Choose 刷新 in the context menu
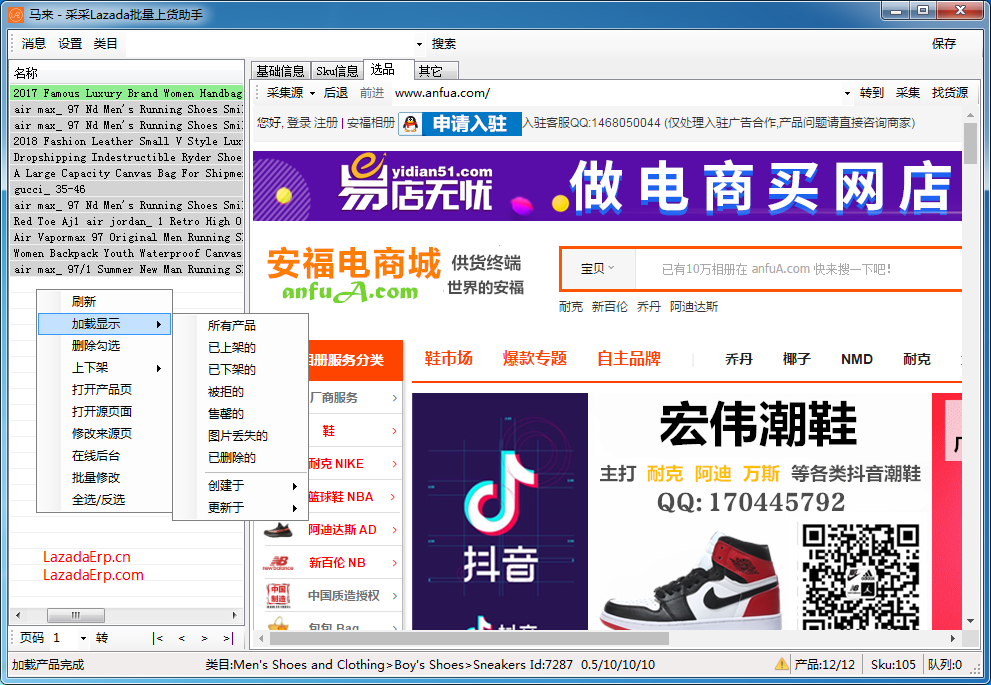 tap(104, 301)
